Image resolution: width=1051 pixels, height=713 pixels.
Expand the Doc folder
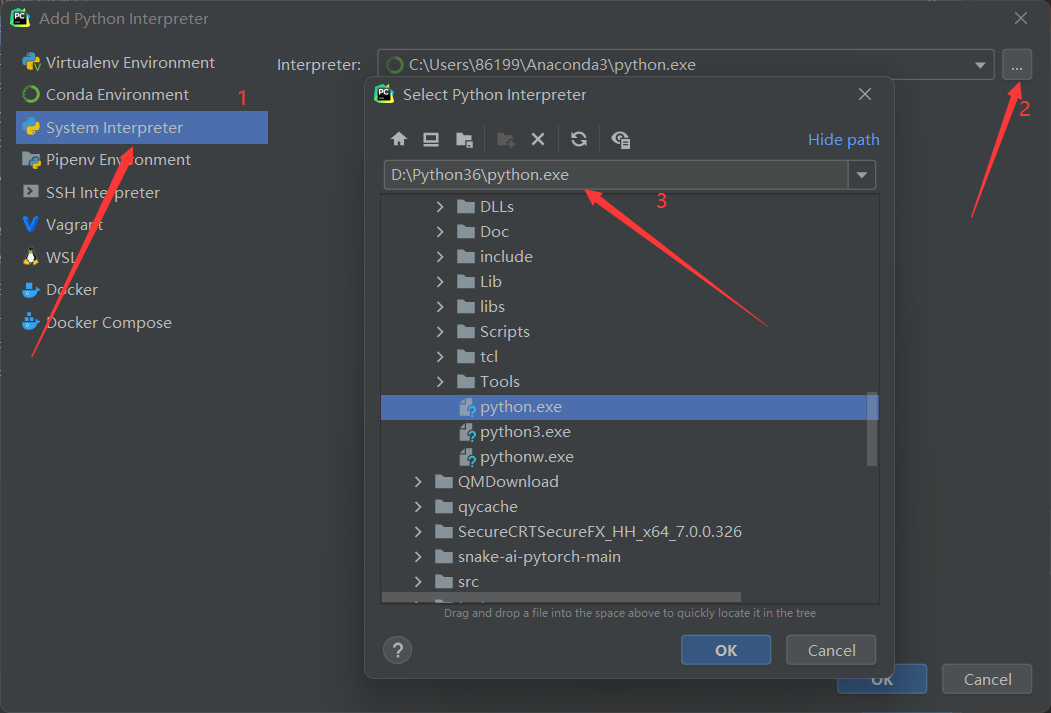(x=440, y=232)
